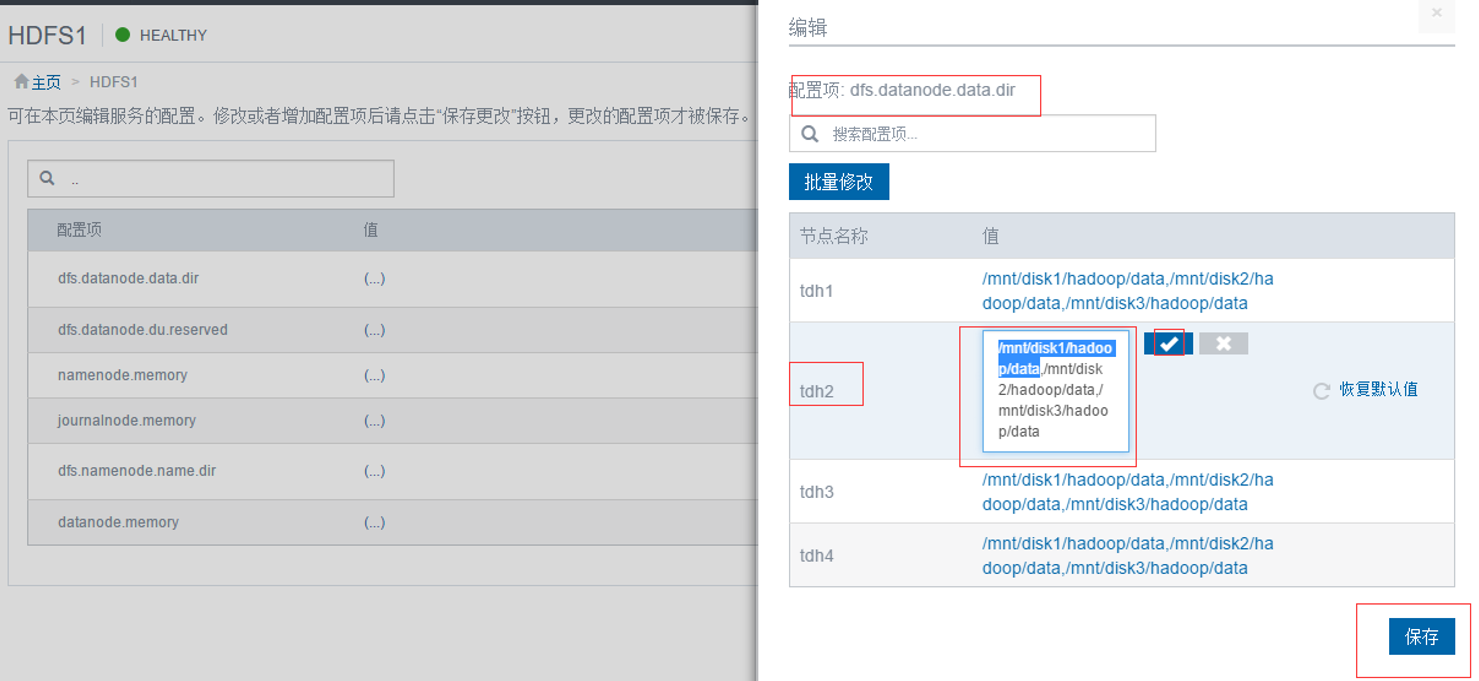The width and height of the screenshot is (1479, 681).
Task: Click magnifier icon in config search box
Action: (810, 134)
